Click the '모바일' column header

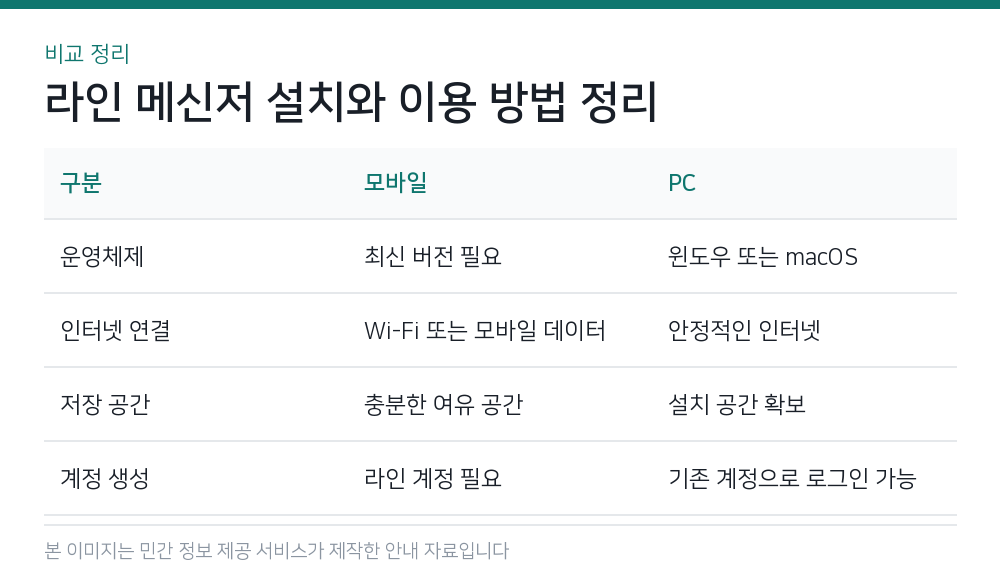(395, 183)
